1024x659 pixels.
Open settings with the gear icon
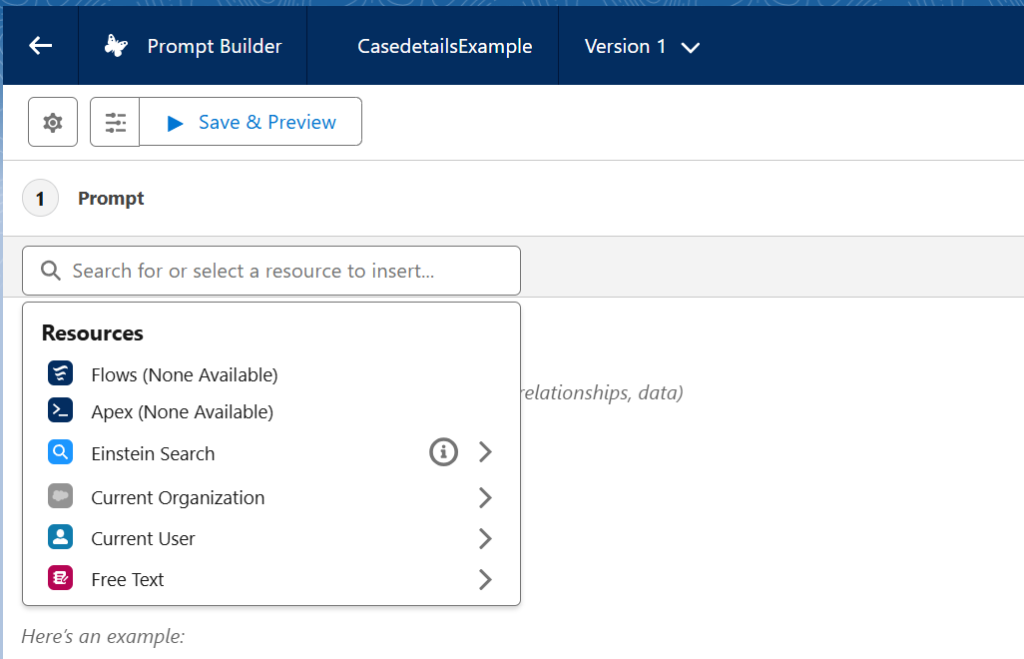(x=53, y=122)
